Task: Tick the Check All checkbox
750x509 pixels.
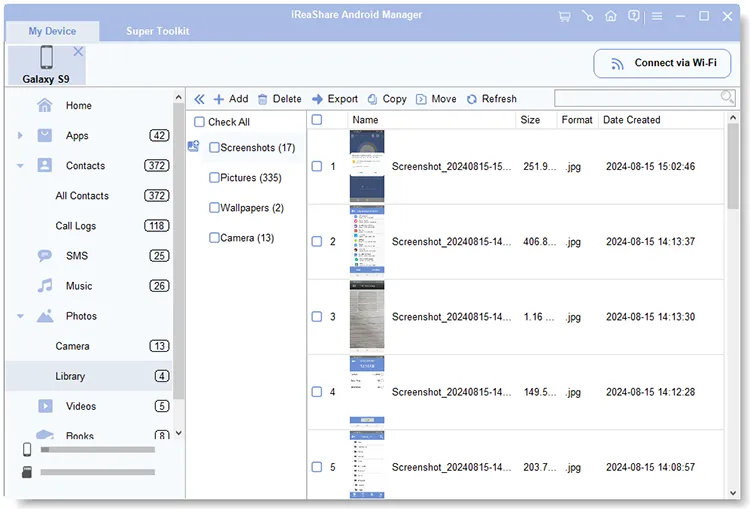Action: click(x=200, y=122)
